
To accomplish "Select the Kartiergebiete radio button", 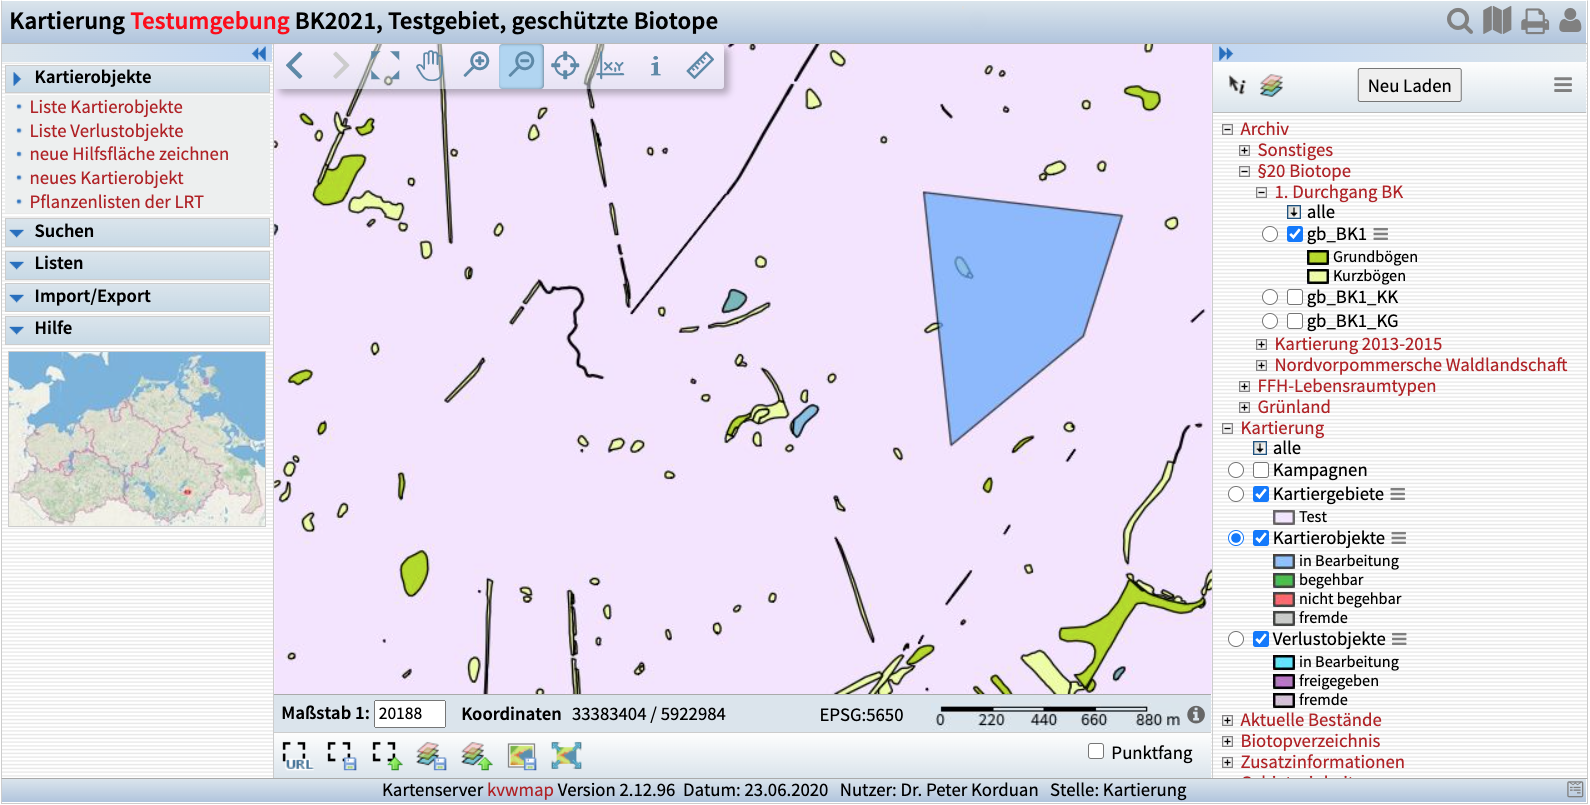I will 1236,494.
